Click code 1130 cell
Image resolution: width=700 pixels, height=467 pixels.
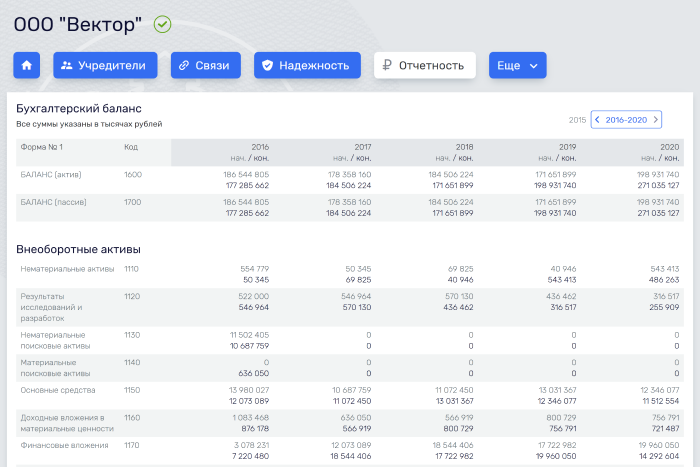point(132,335)
